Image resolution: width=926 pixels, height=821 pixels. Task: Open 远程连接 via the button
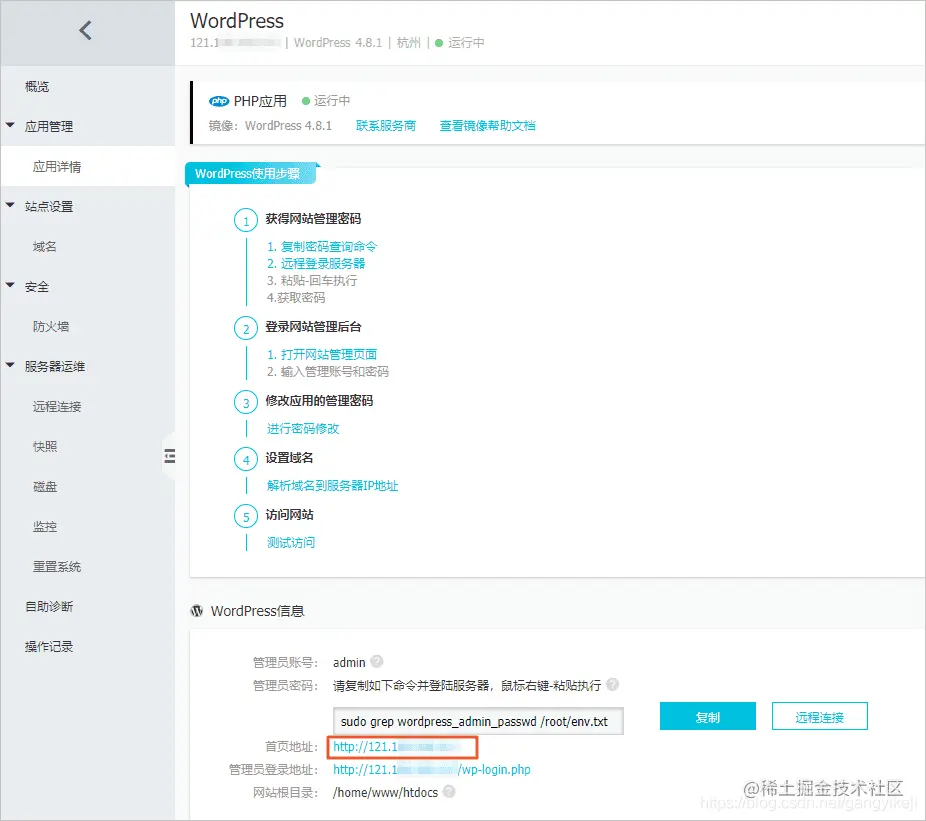click(819, 716)
